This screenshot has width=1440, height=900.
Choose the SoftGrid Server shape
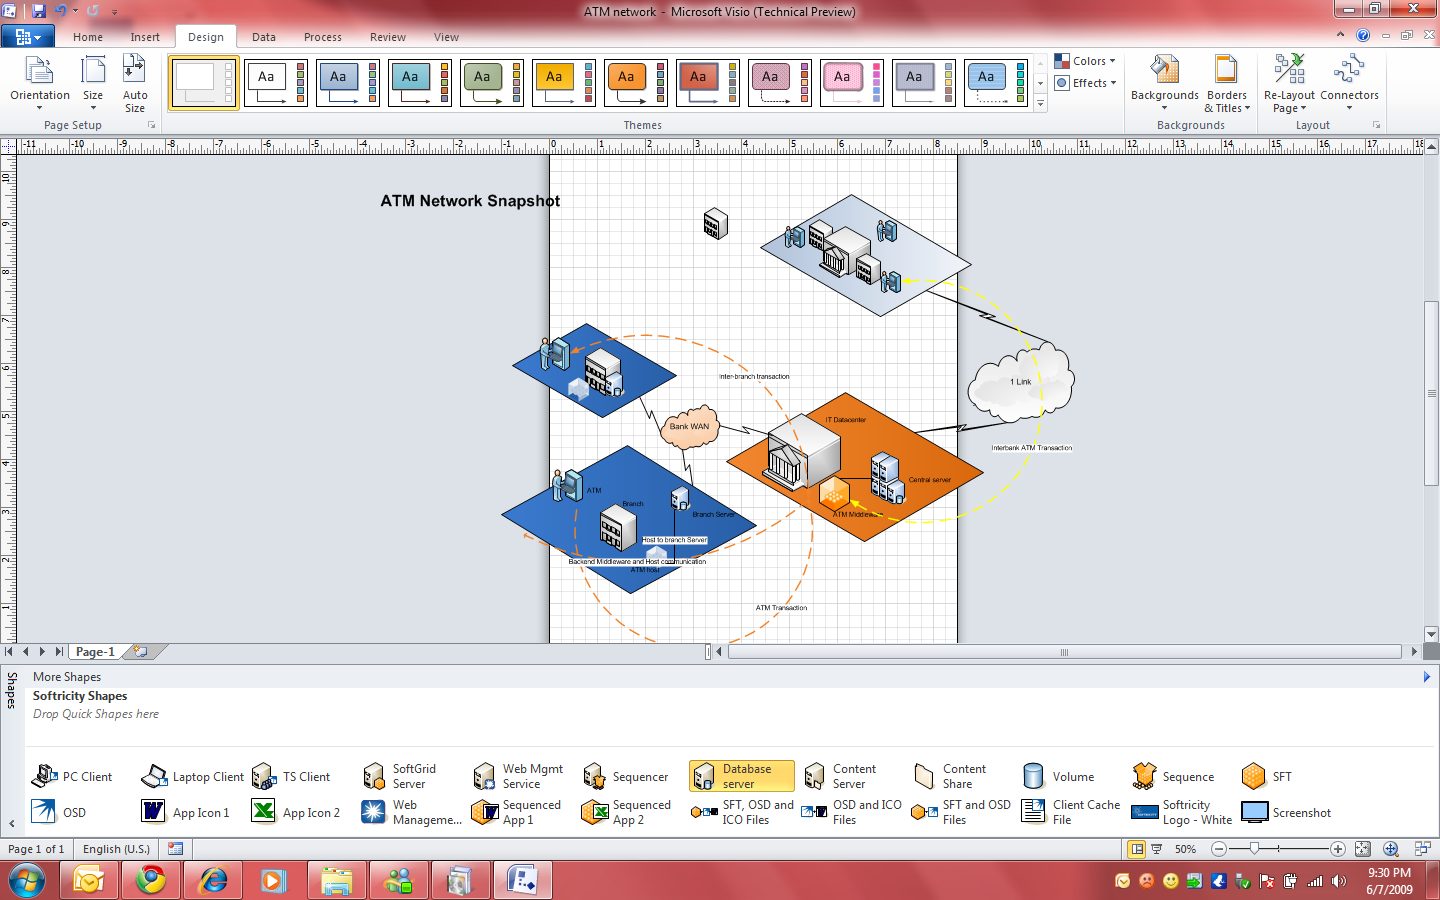[x=400, y=777]
